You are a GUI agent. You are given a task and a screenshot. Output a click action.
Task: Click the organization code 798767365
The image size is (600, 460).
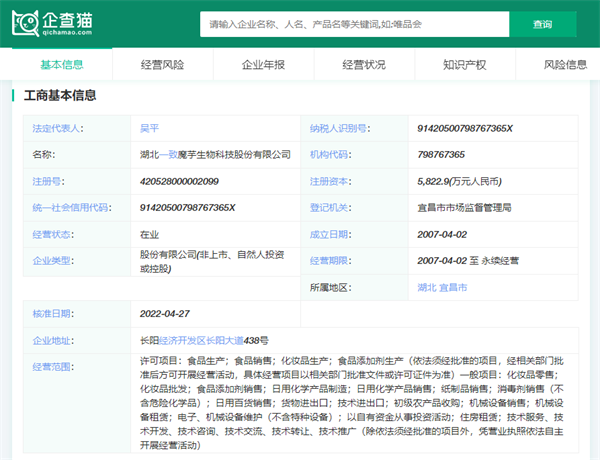pos(441,155)
